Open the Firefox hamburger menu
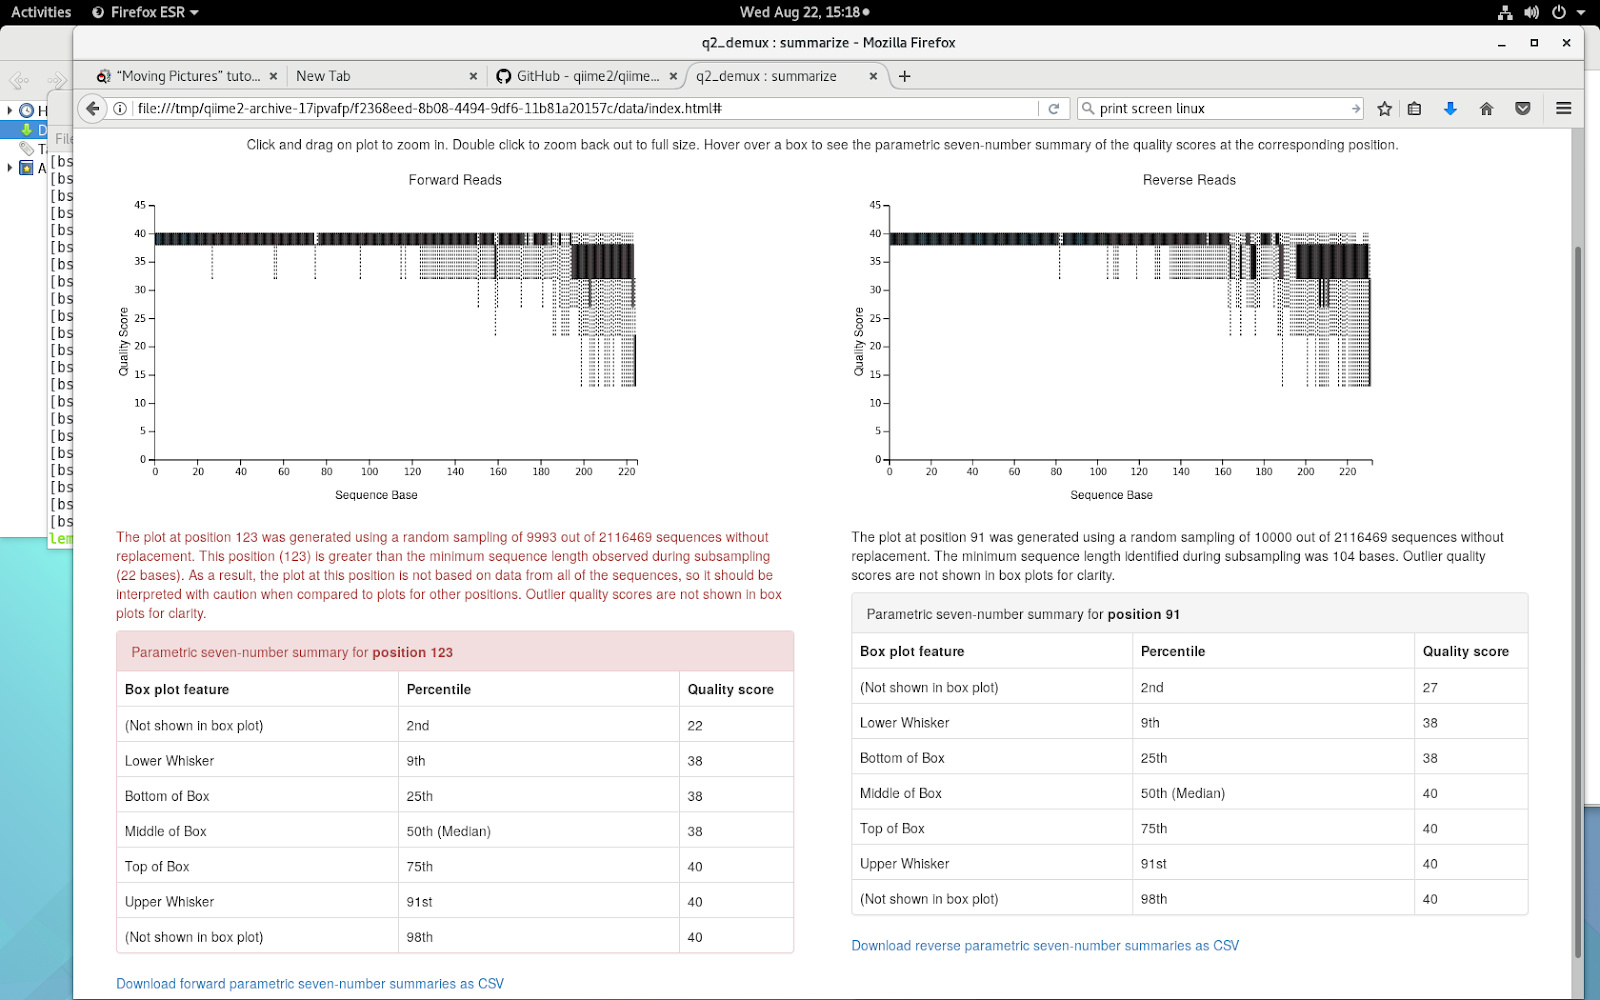The height and width of the screenshot is (1000, 1600). pyautogui.click(x=1564, y=108)
